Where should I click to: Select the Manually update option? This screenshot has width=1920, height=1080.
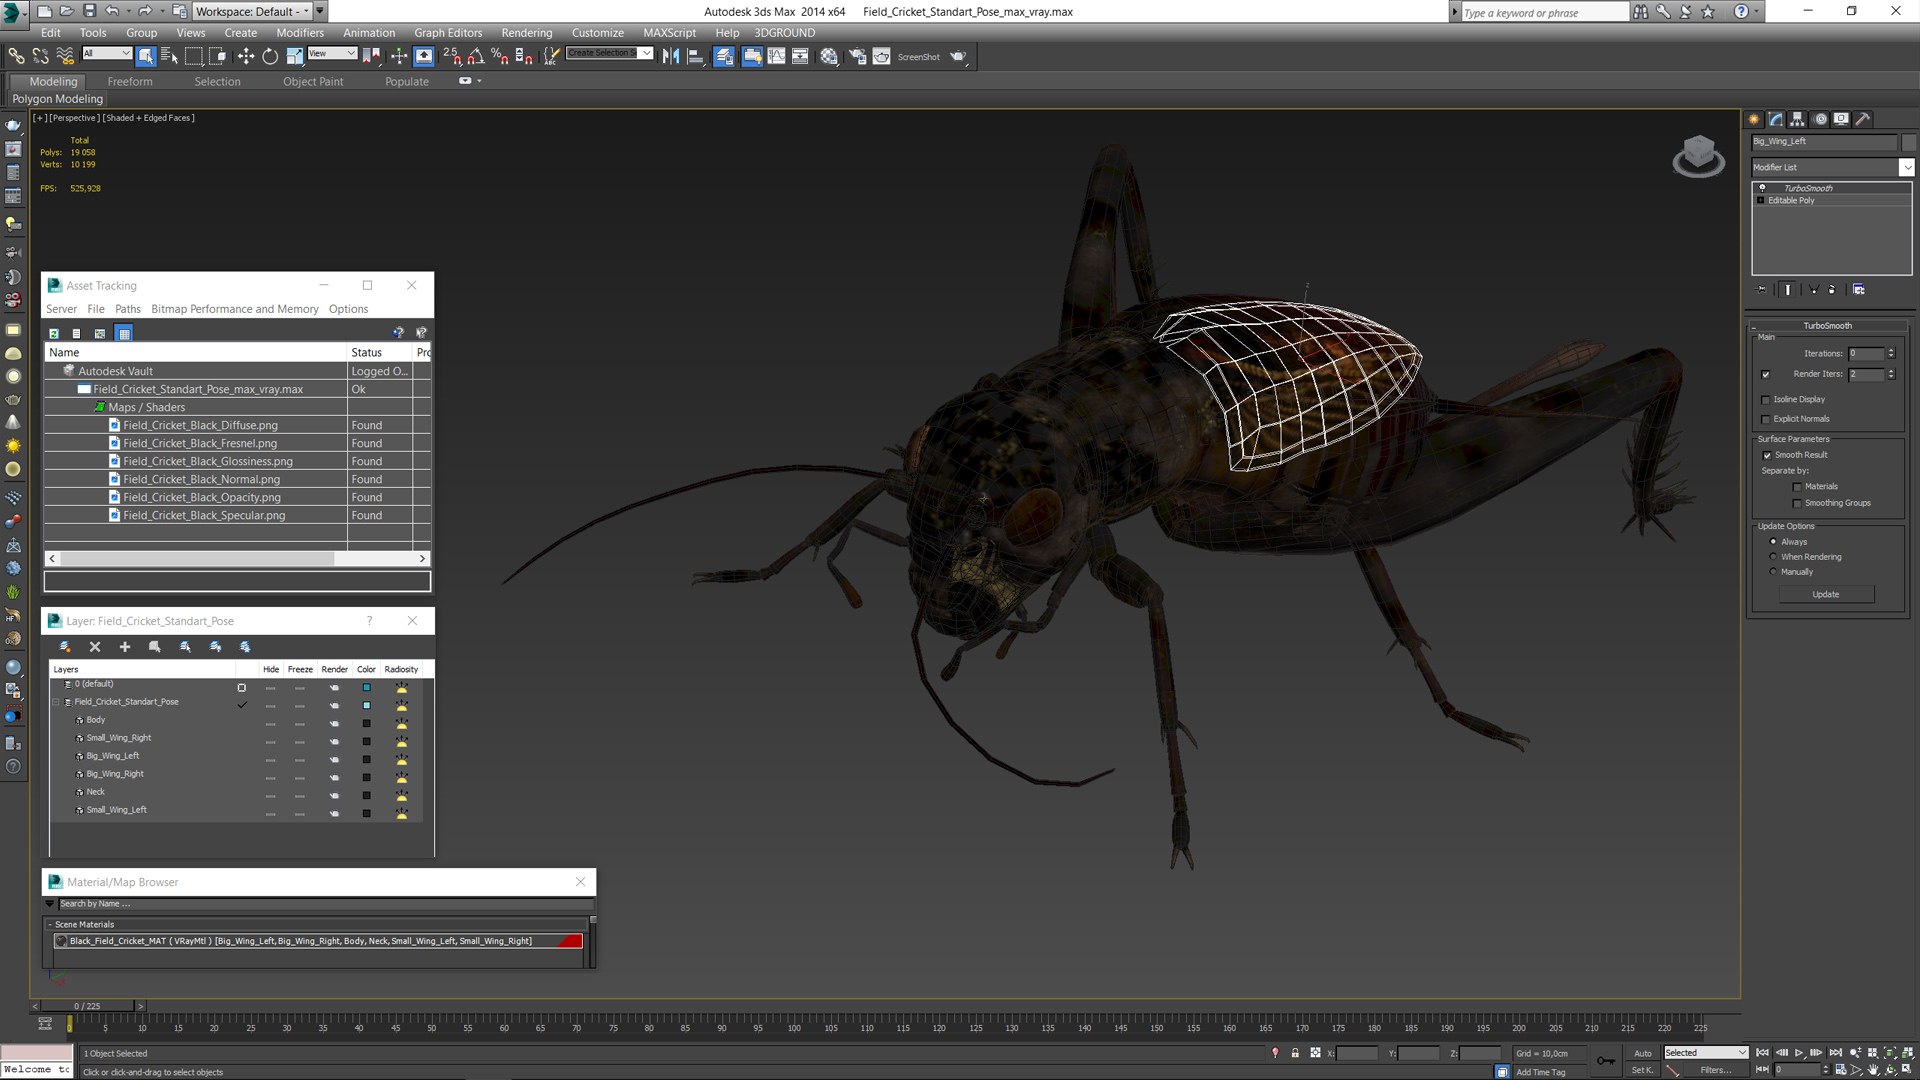click(1773, 572)
